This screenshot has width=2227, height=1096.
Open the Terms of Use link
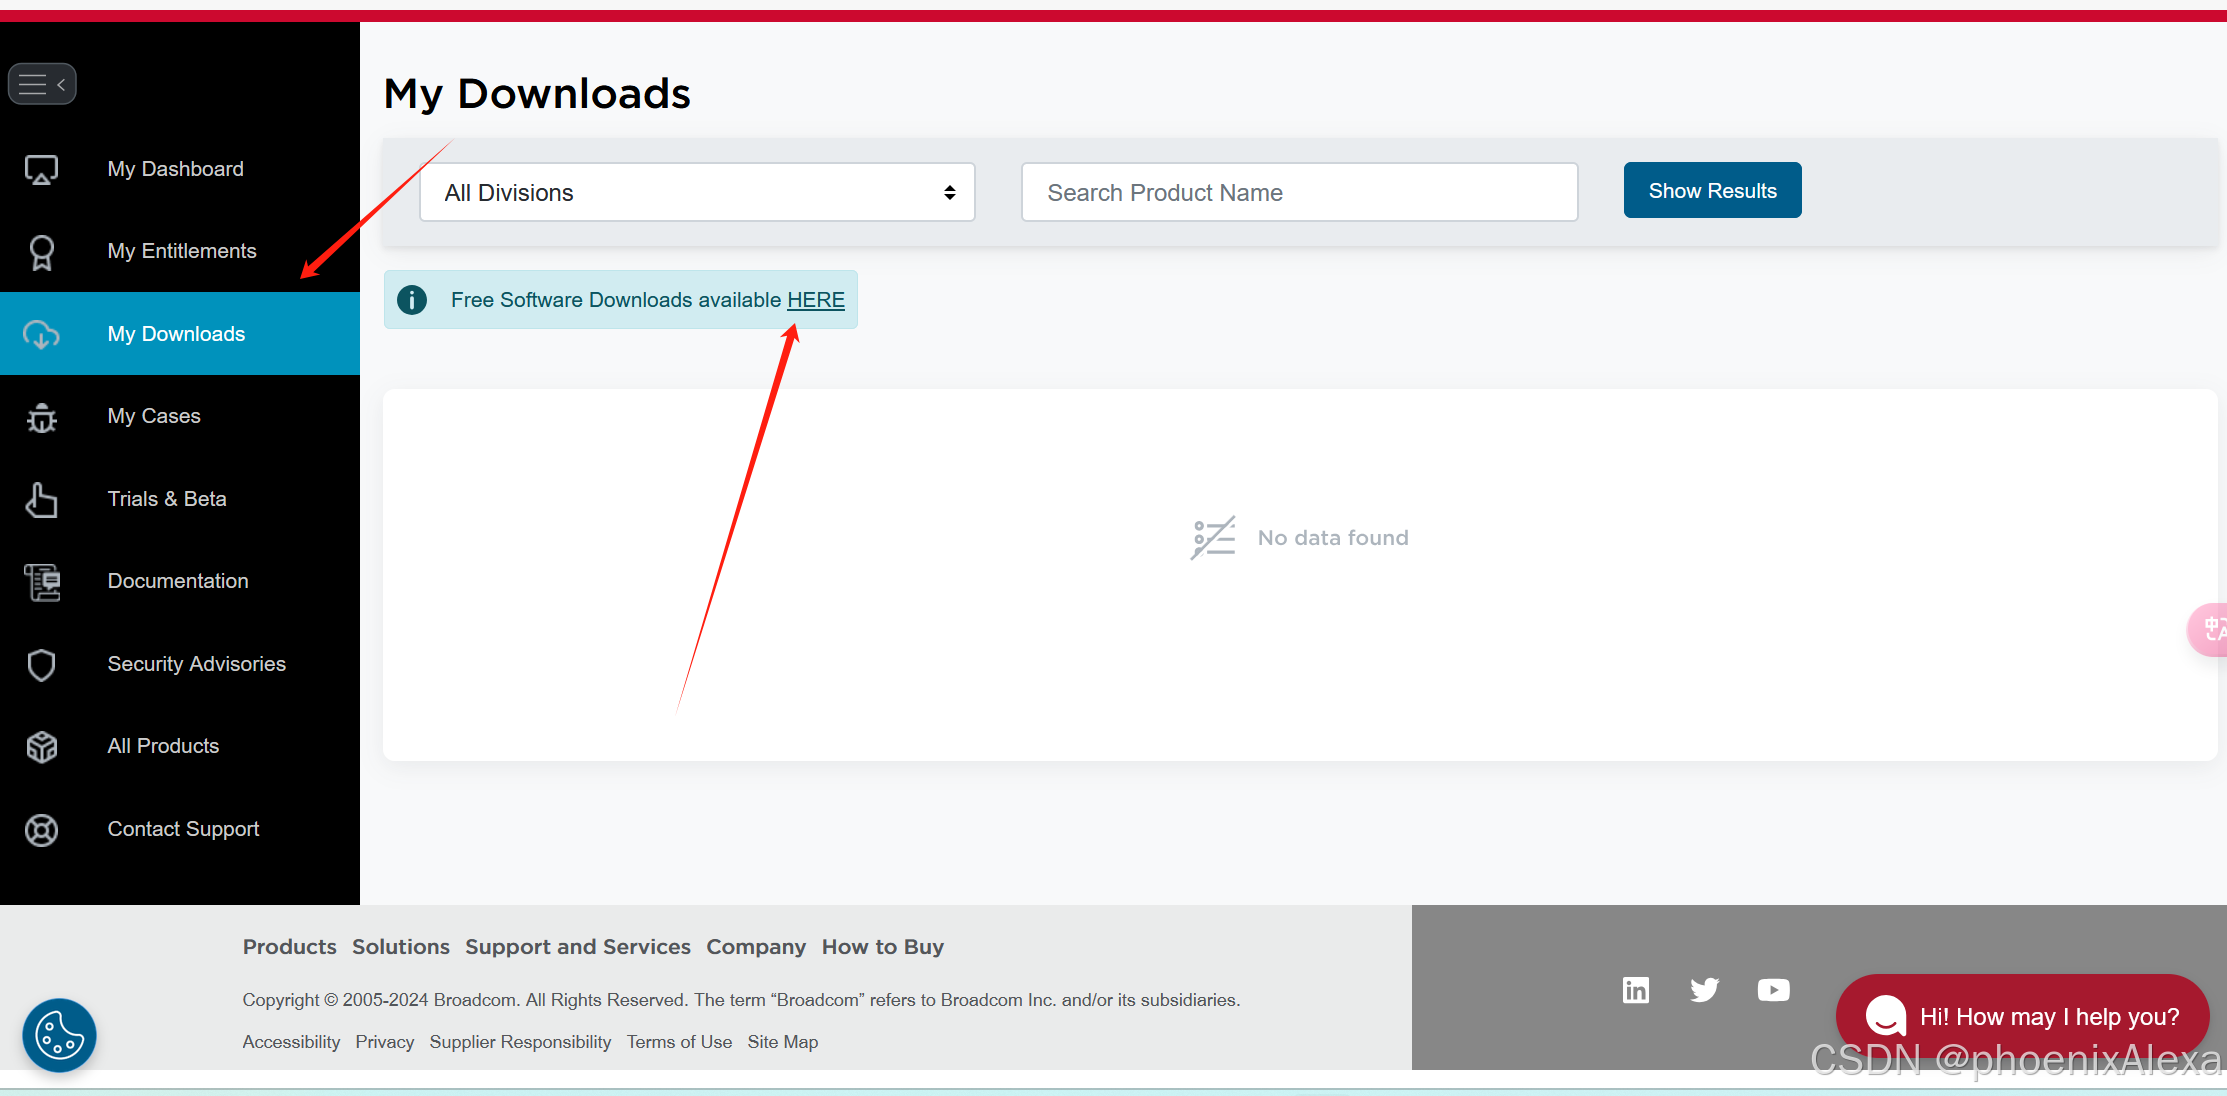(680, 1042)
